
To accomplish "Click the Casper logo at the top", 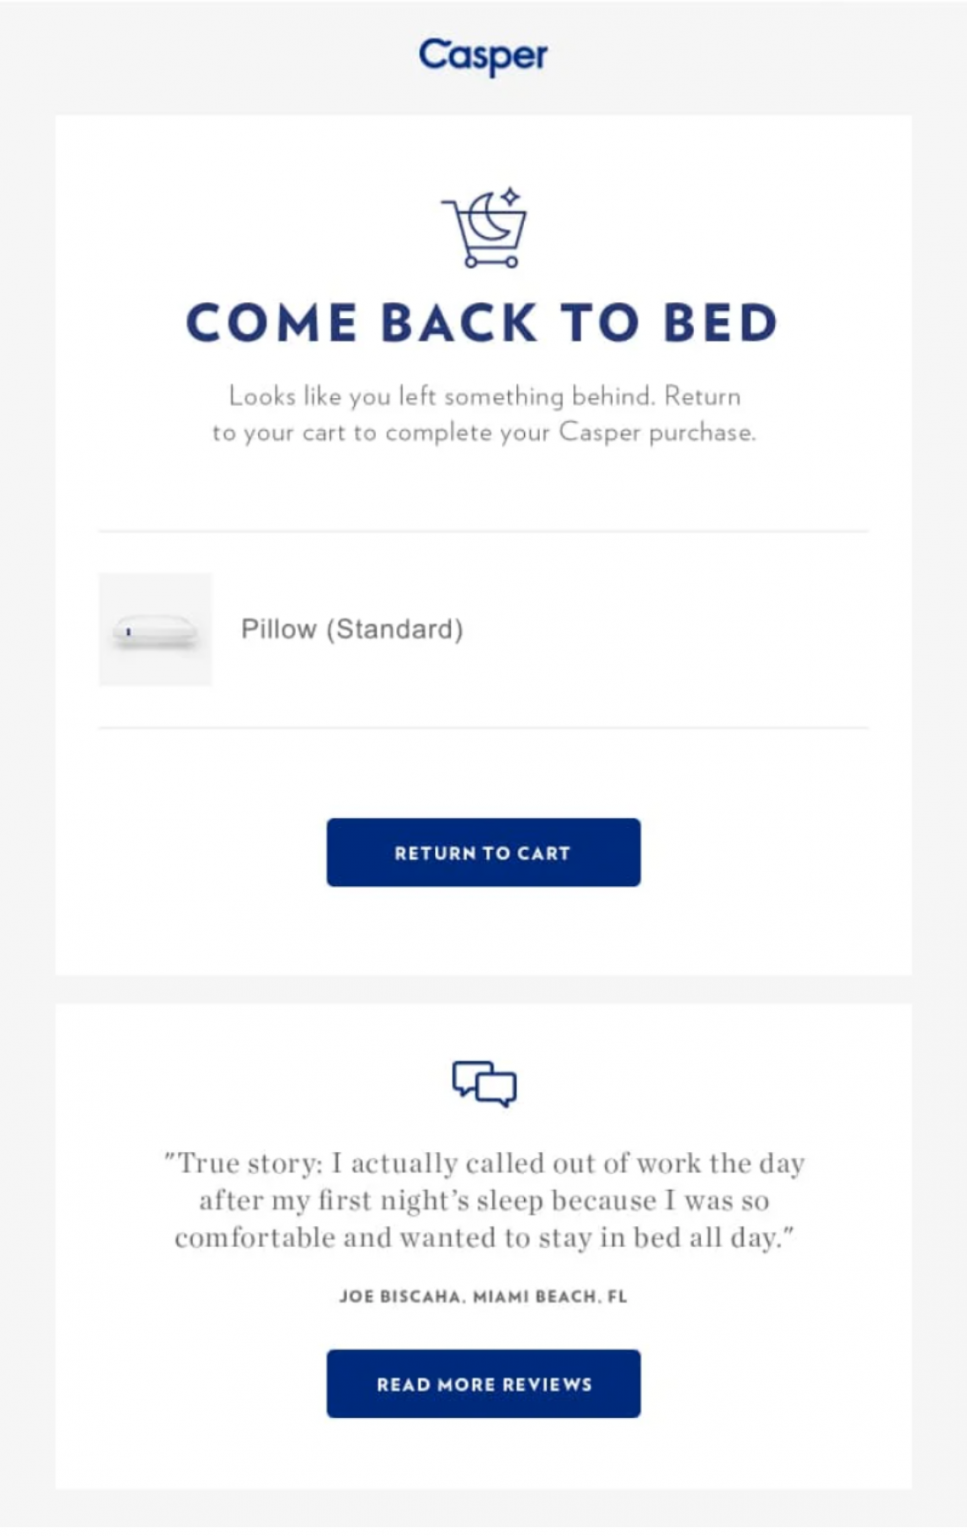I will click(x=483, y=56).
